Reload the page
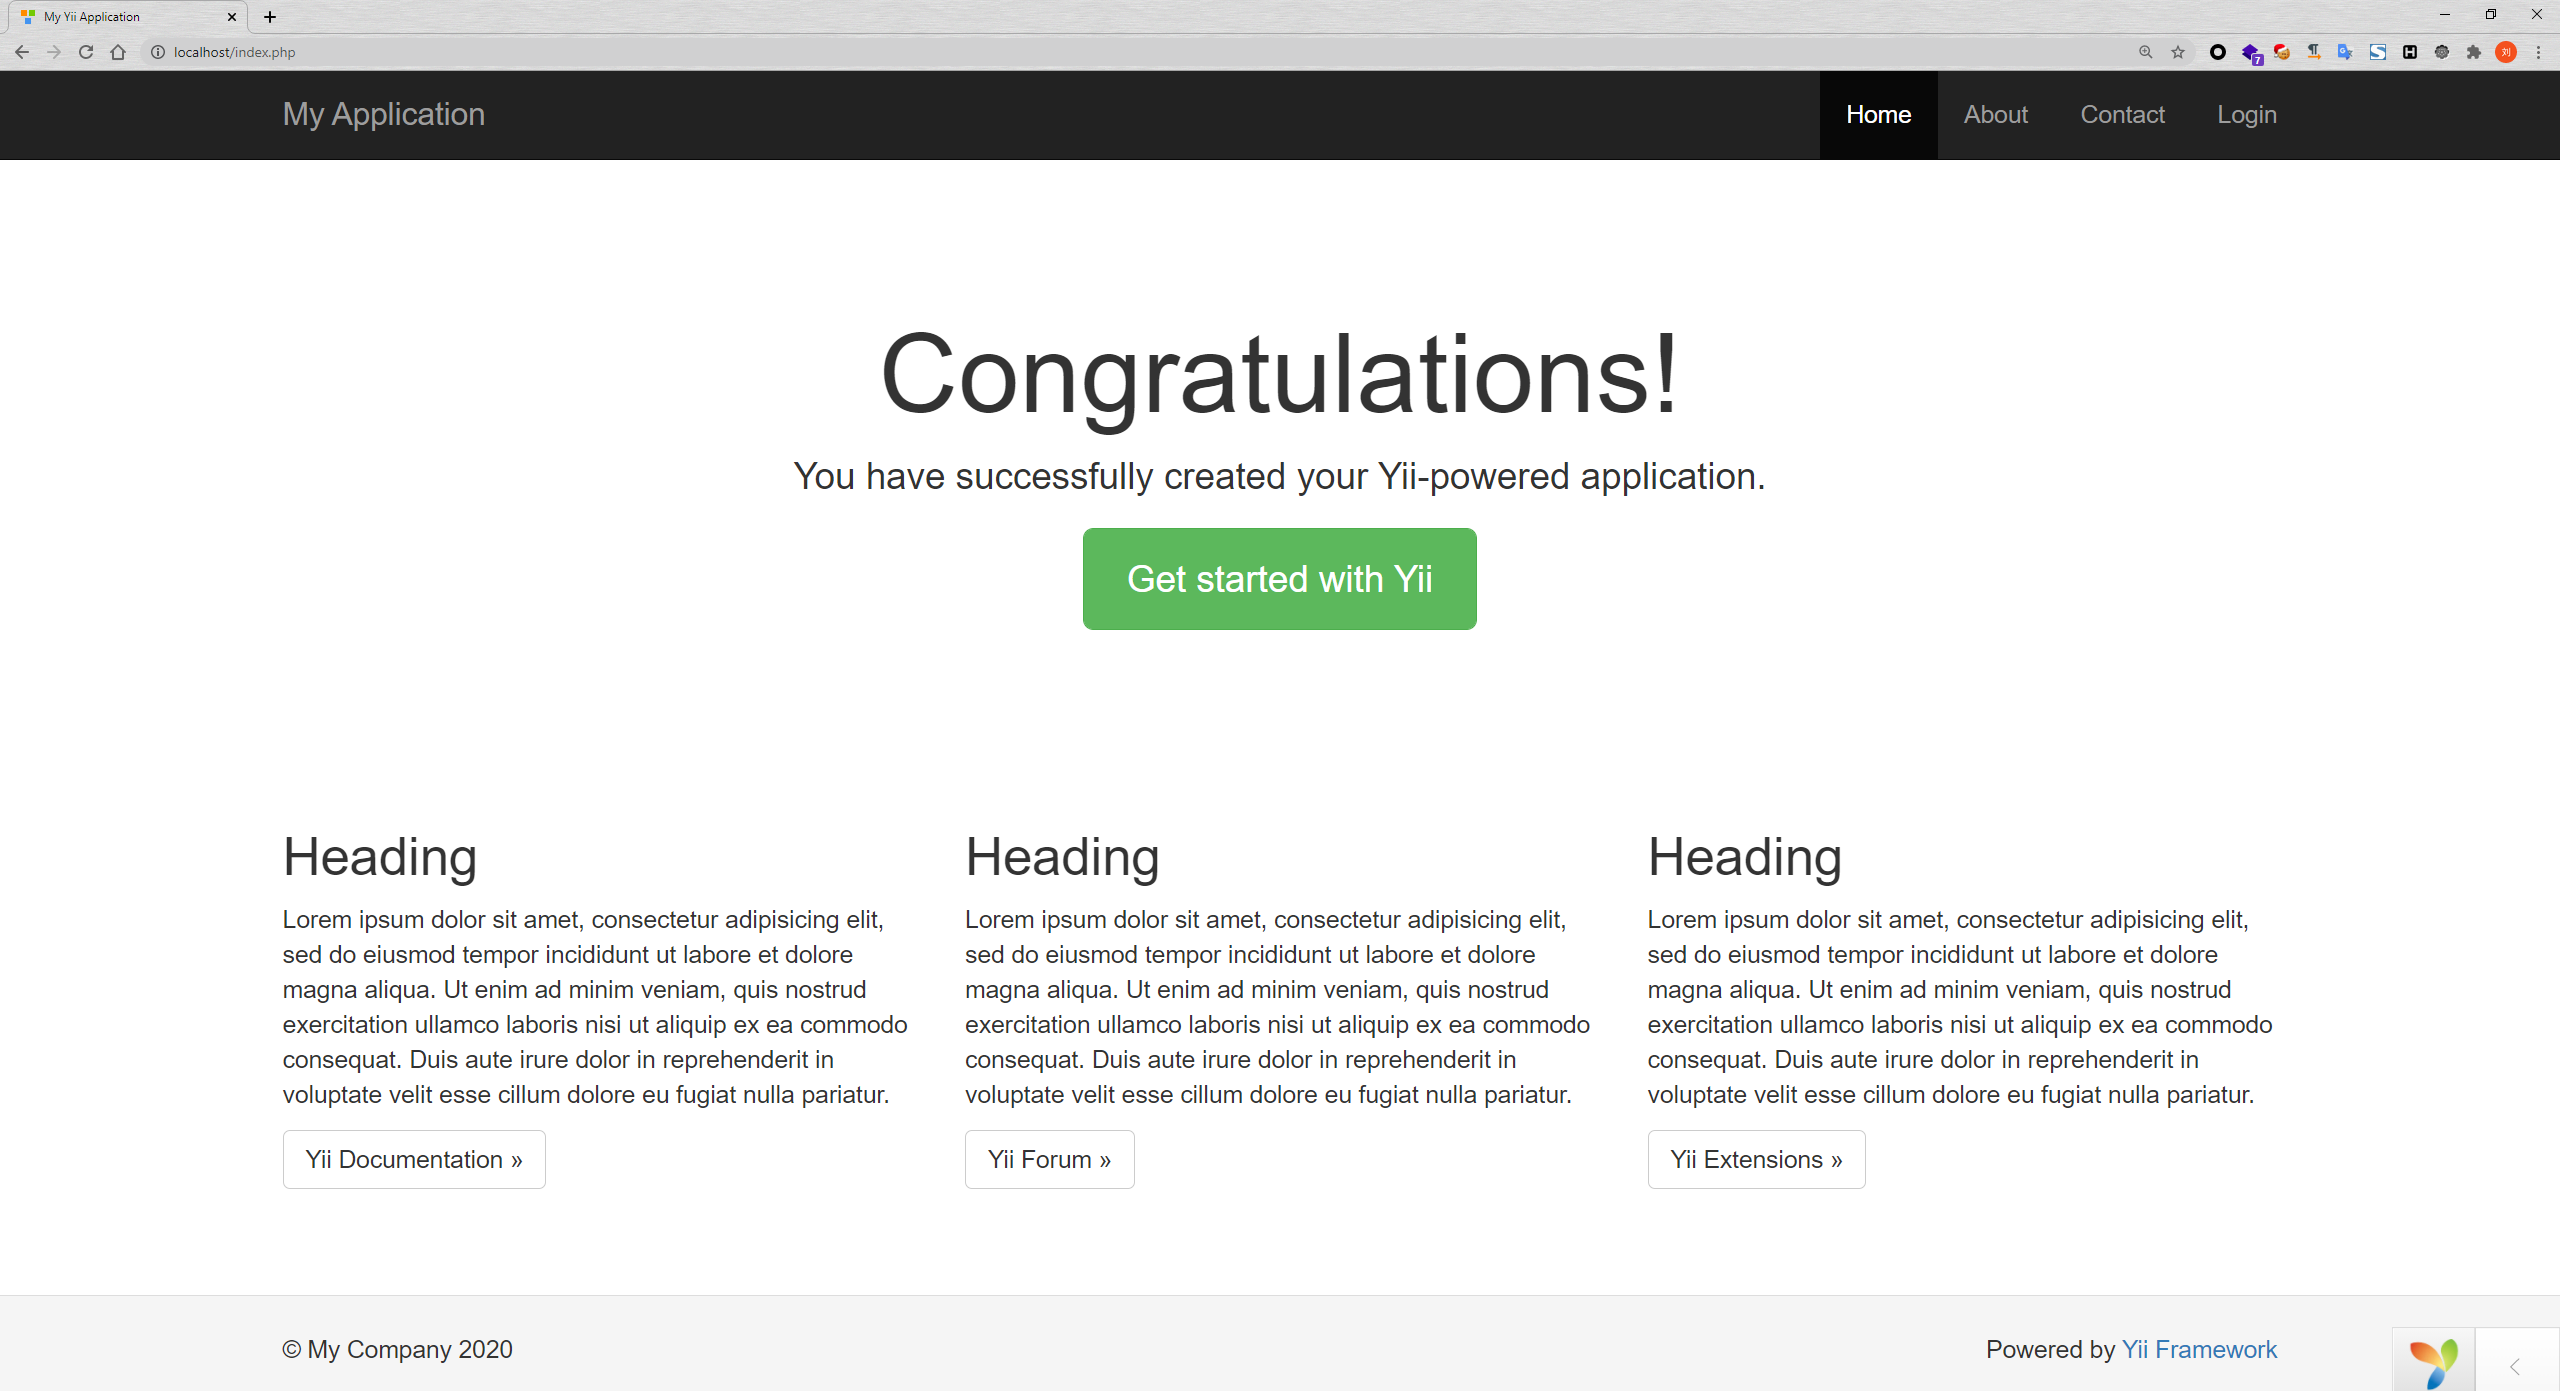This screenshot has height=1391, width=2560. pos(86,52)
